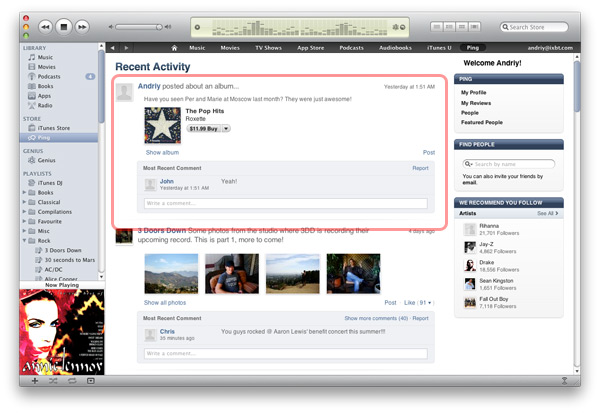Toggle shuffle at the bottom bar
Screen dimensions: 600x413
tap(53, 381)
